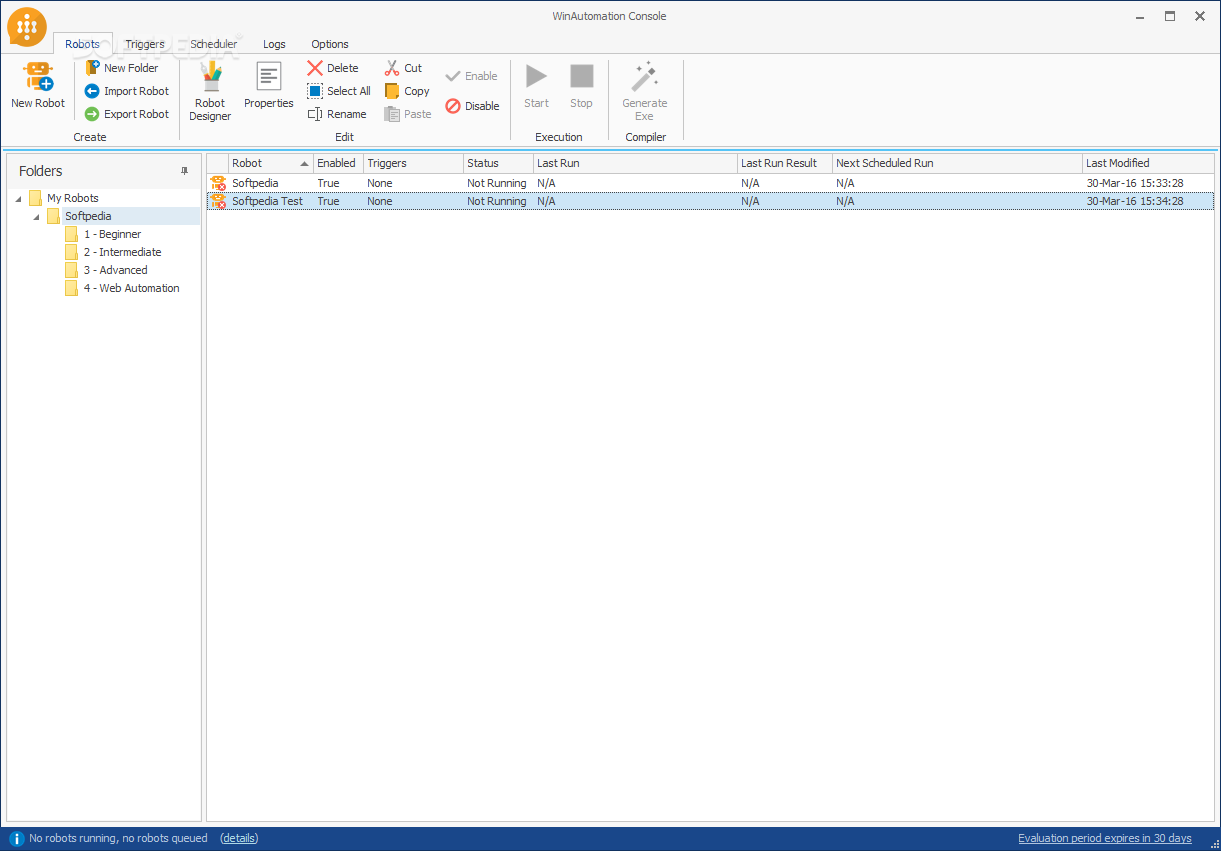
Task: Click robot icon of Softpedia Test row
Action: click(218, 201)
